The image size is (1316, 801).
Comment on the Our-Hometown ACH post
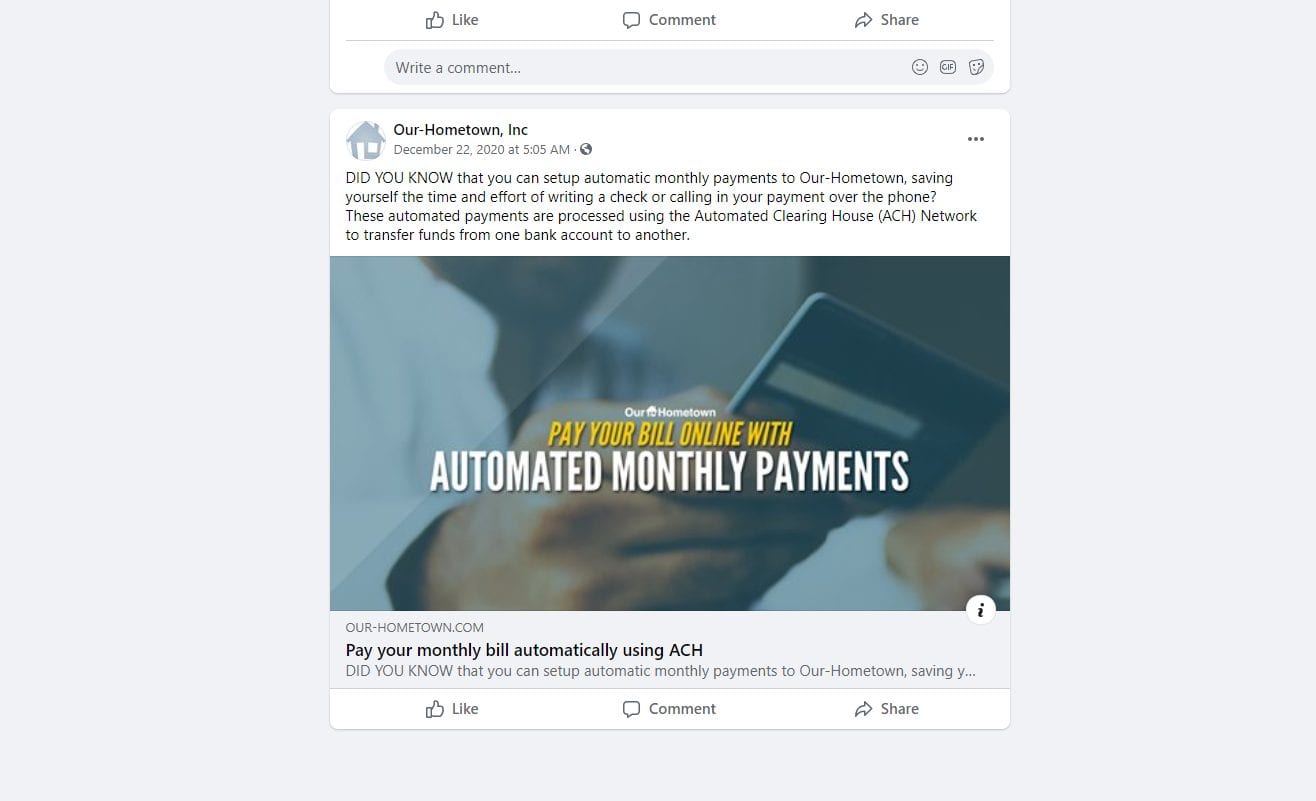tap(670, 709)
